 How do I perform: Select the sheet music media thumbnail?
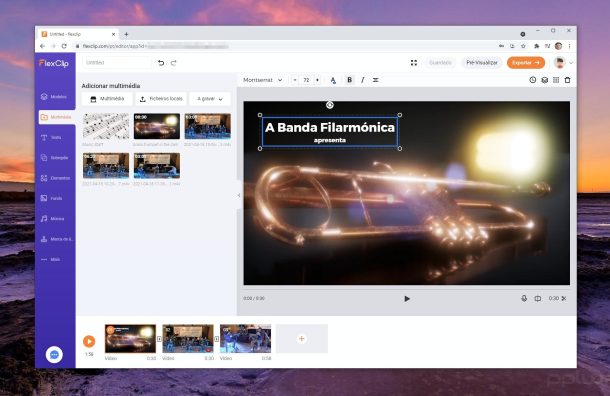click(106, 126)
